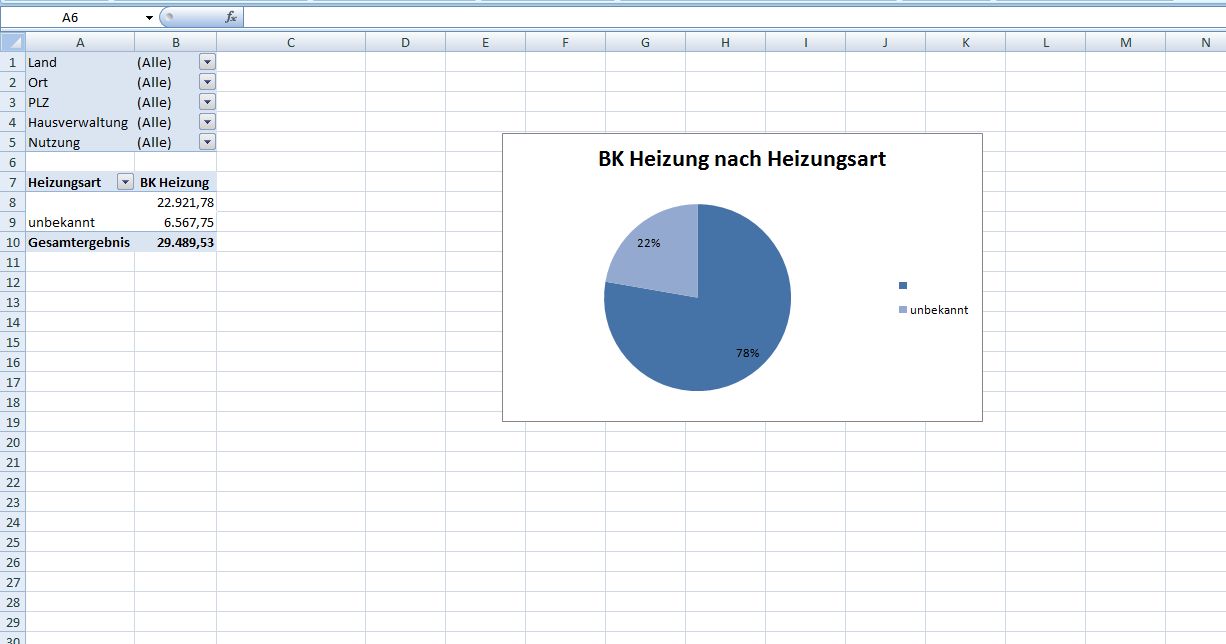This screenshot has width=1226, height=644.
Task: Open the Name Box dropdown arrow
Action: pyautogui.click(x=149, y=18)
